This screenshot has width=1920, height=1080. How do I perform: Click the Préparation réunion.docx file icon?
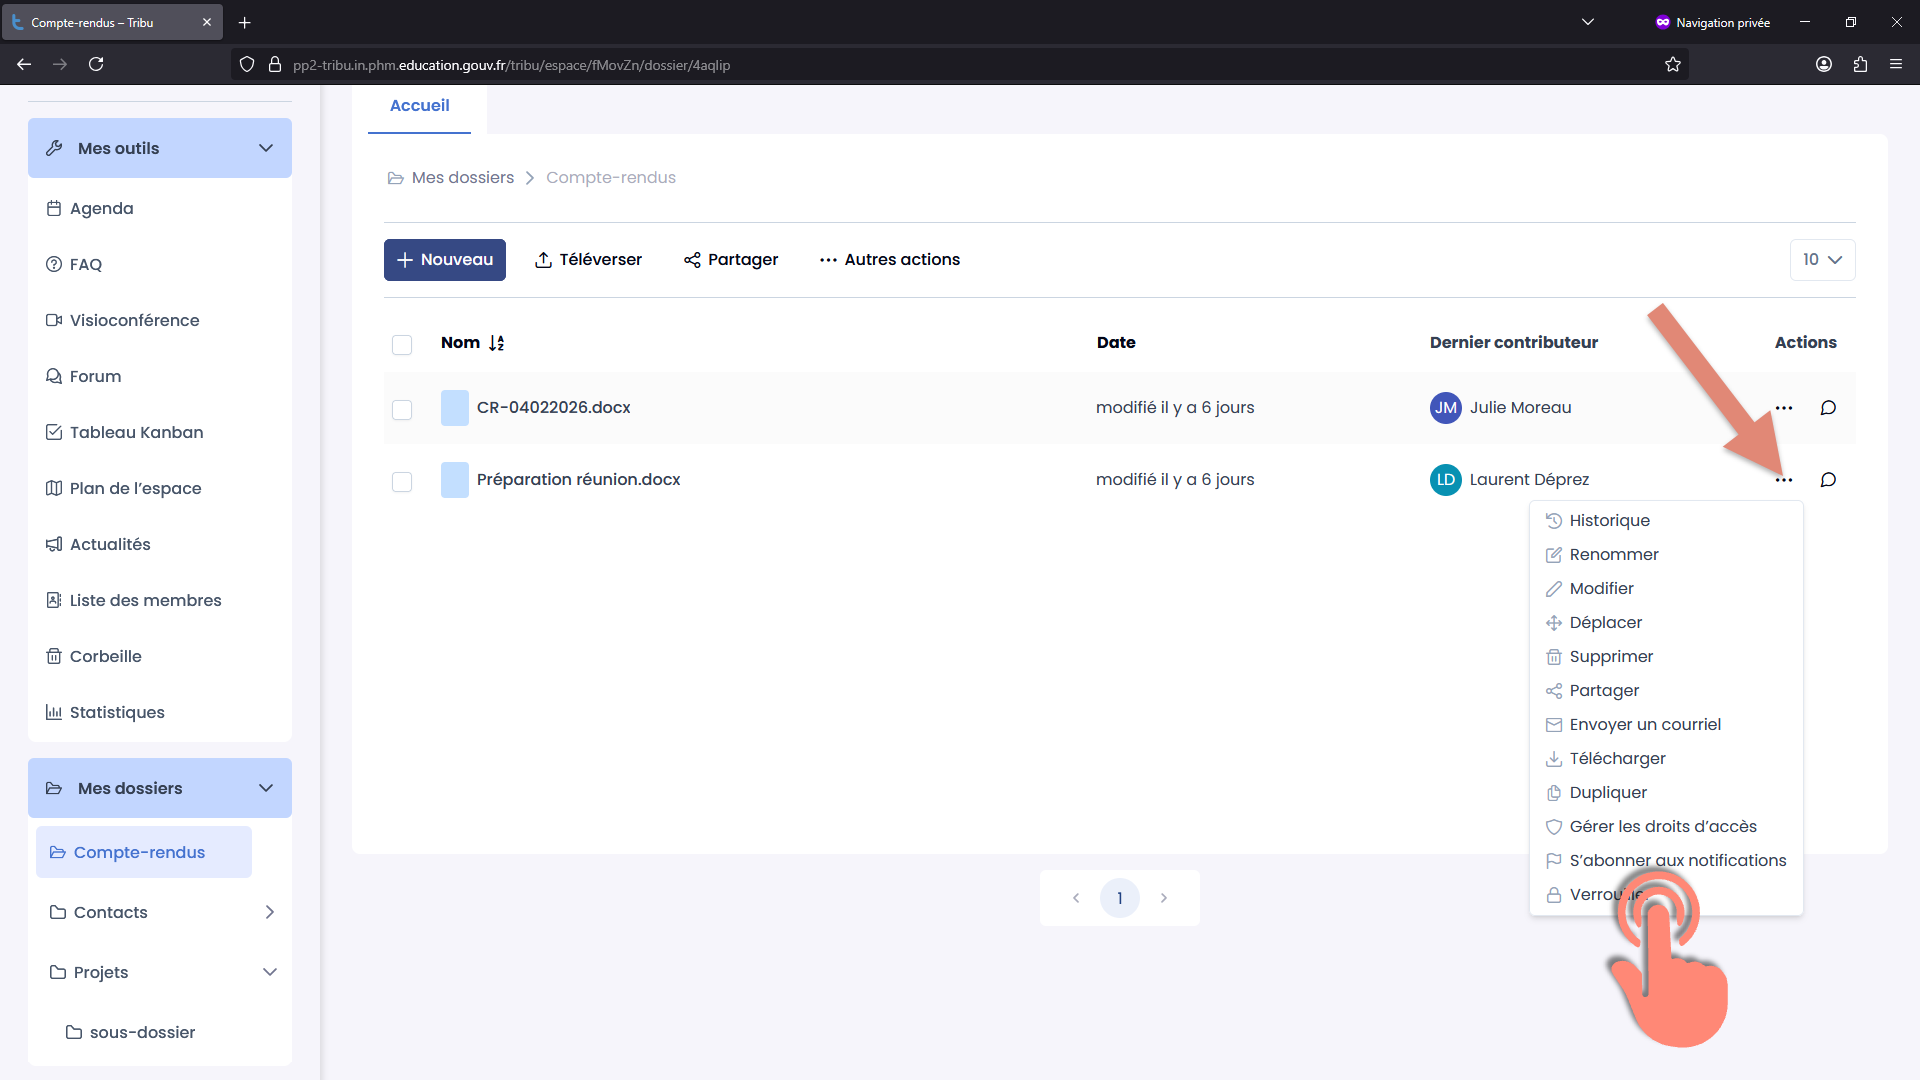[x=455, y=480]
